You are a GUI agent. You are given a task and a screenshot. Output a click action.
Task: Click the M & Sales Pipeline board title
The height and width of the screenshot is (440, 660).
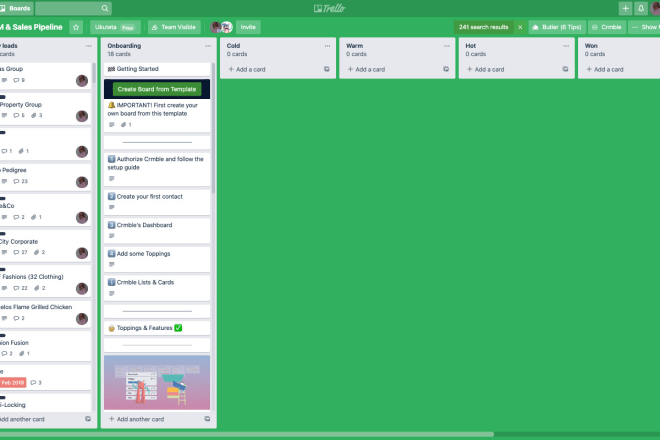(x=31, y=27)
